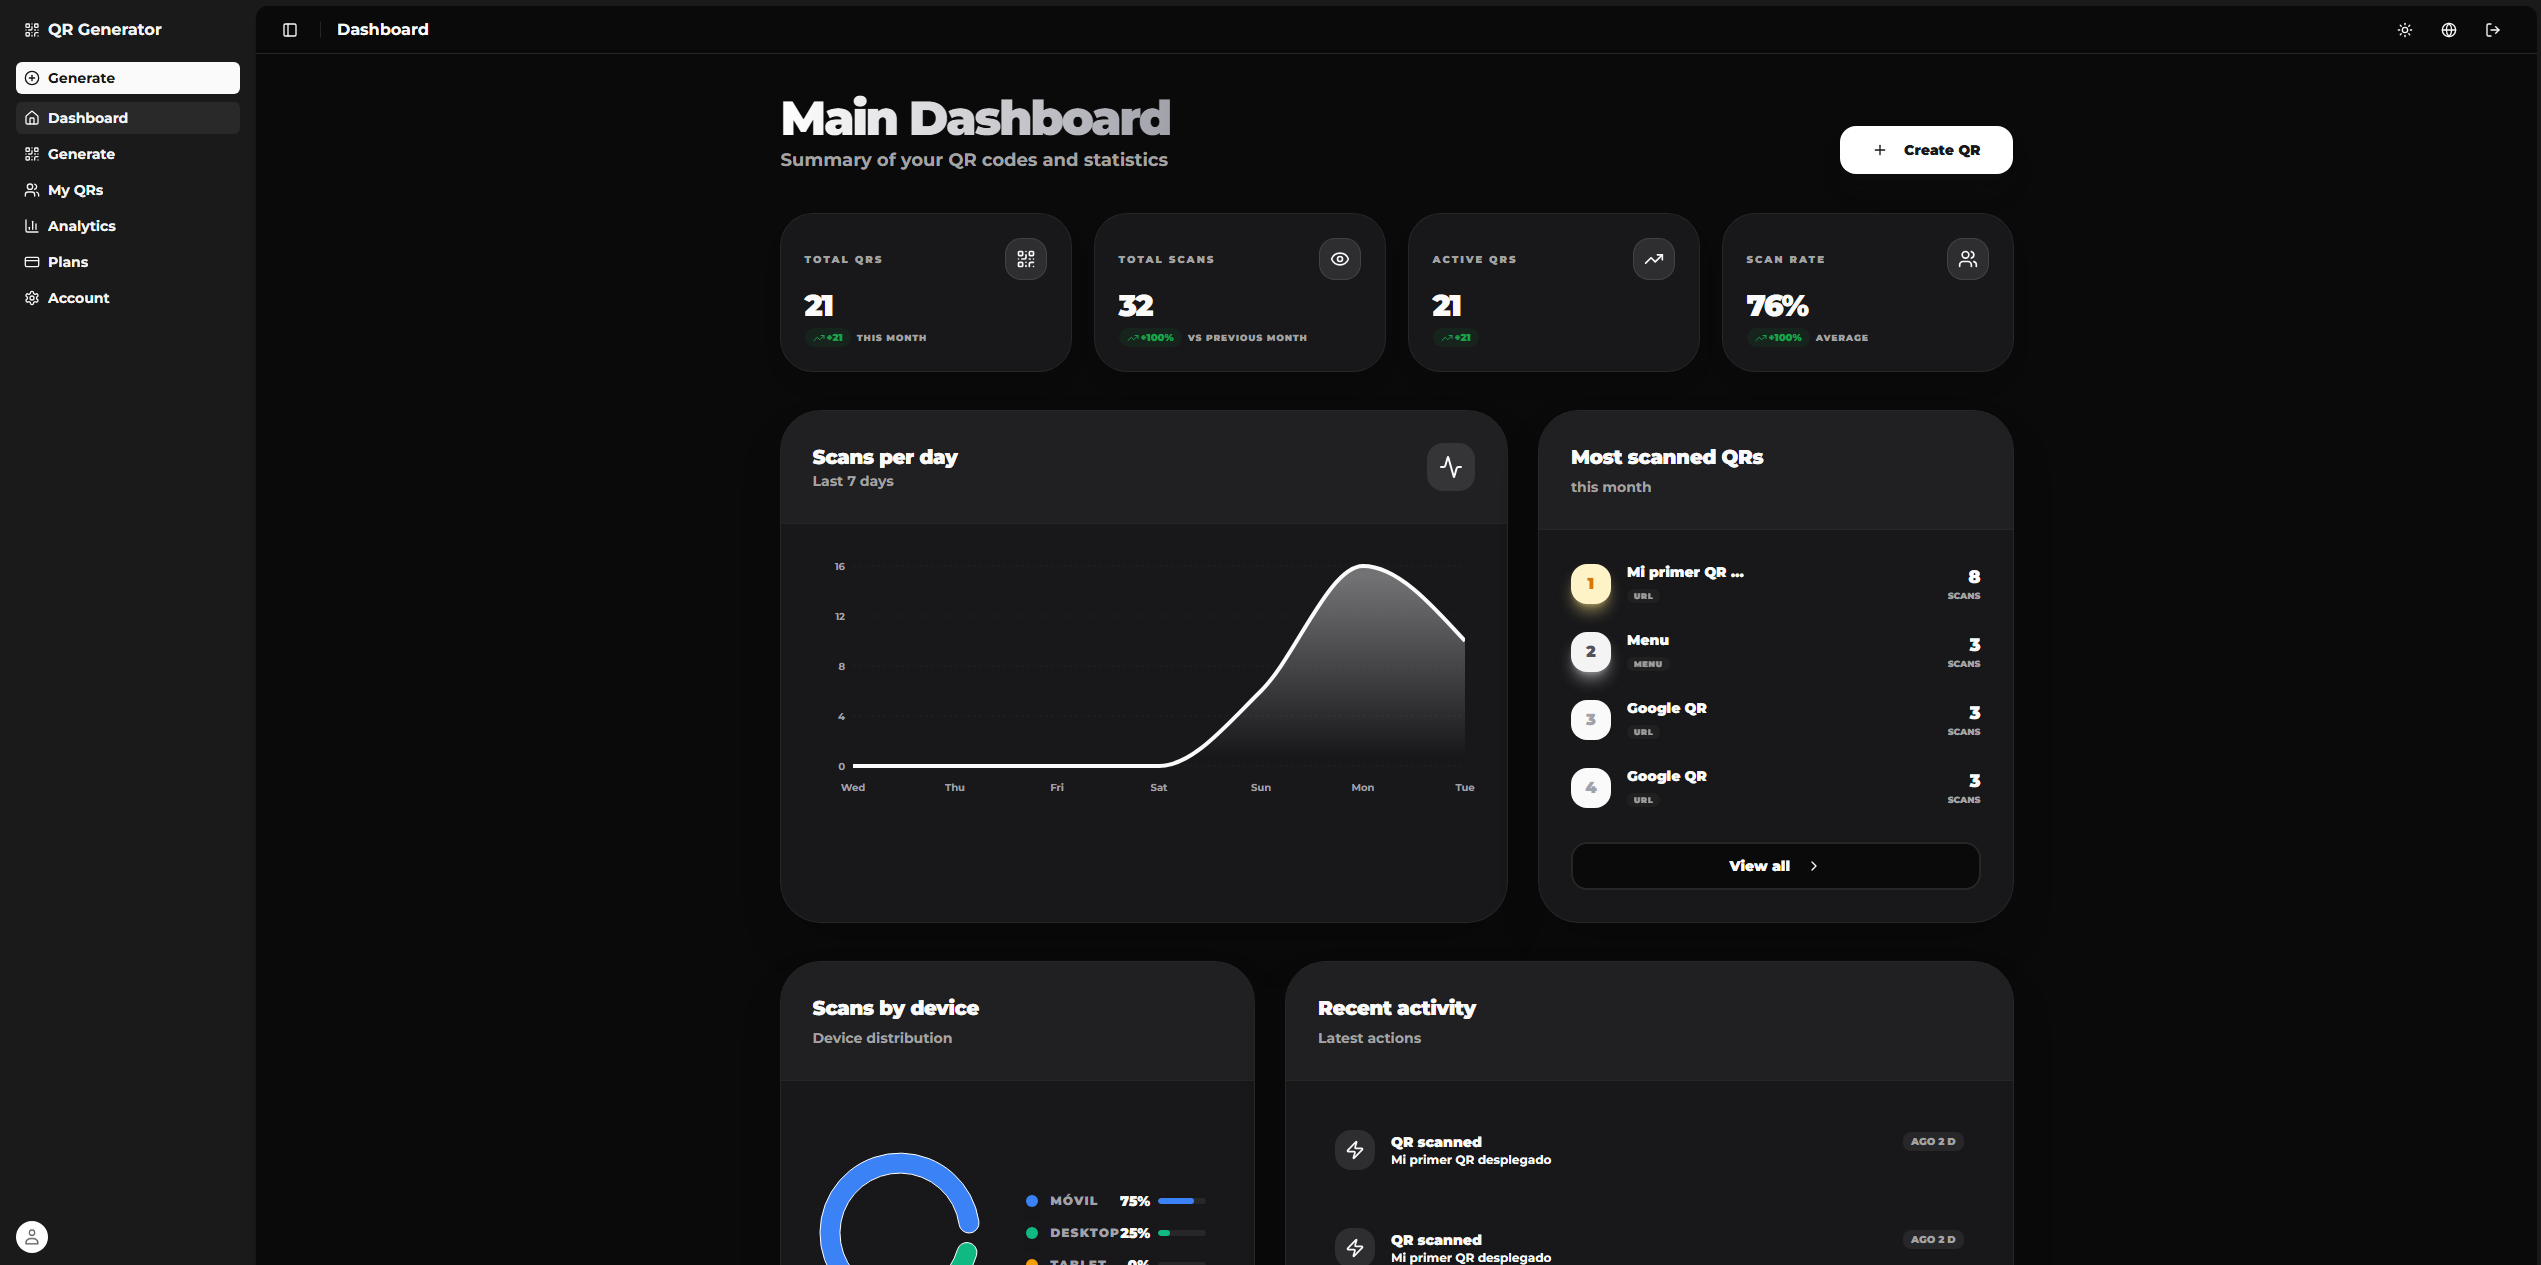Click the white Generate button in sidebar
Screen dimensions: 2541x1265
coord(128,78)
